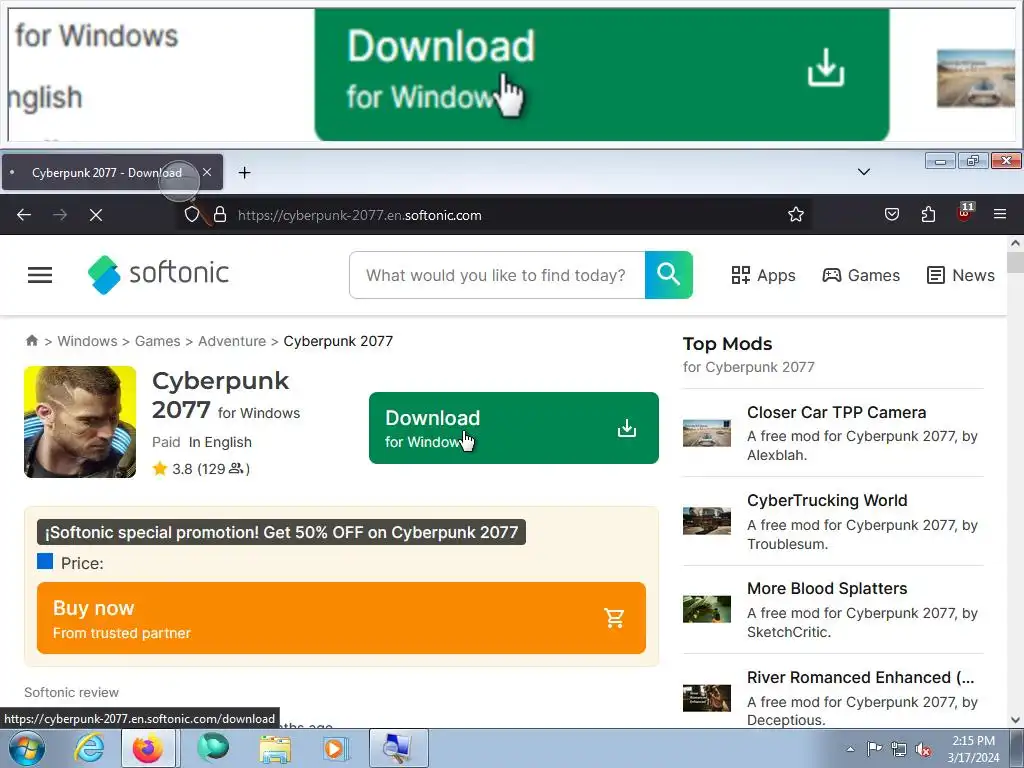The width and height of the screenshot is (1024, 768).
Task: Open CyberTrucking World mod
Action: 827,500
